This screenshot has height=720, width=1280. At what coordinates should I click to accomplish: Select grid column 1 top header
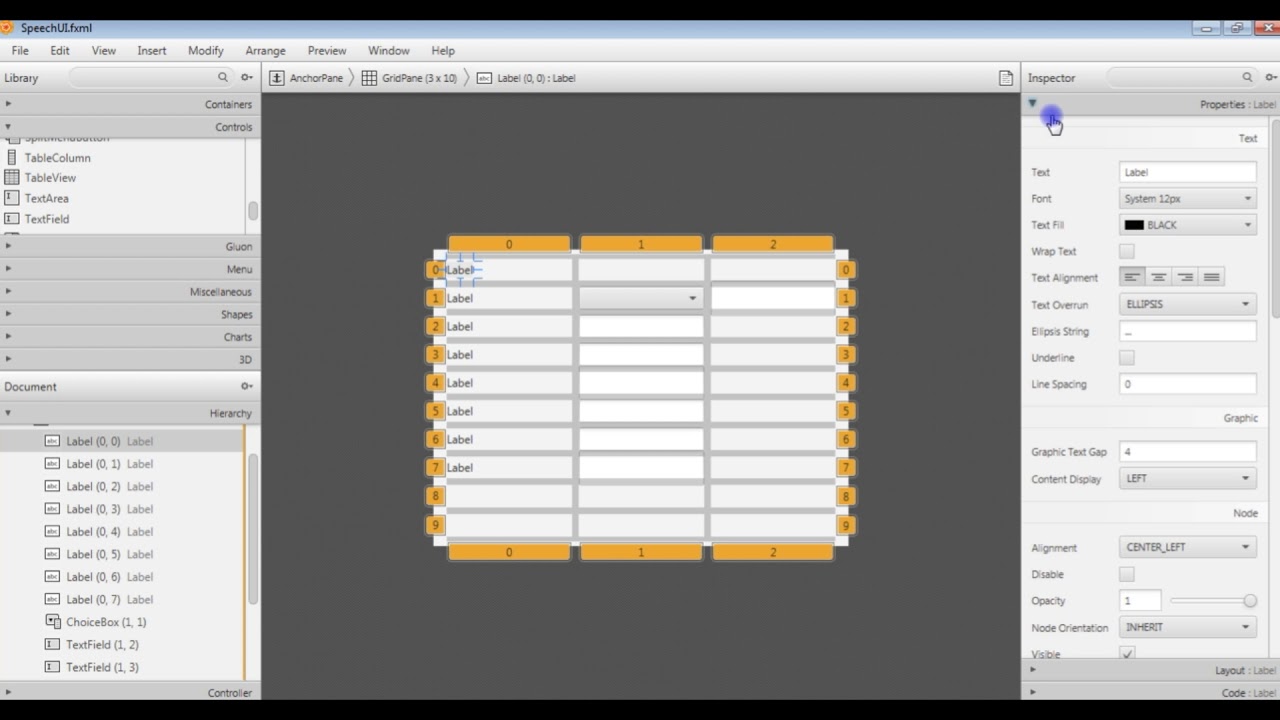point(641,244)
